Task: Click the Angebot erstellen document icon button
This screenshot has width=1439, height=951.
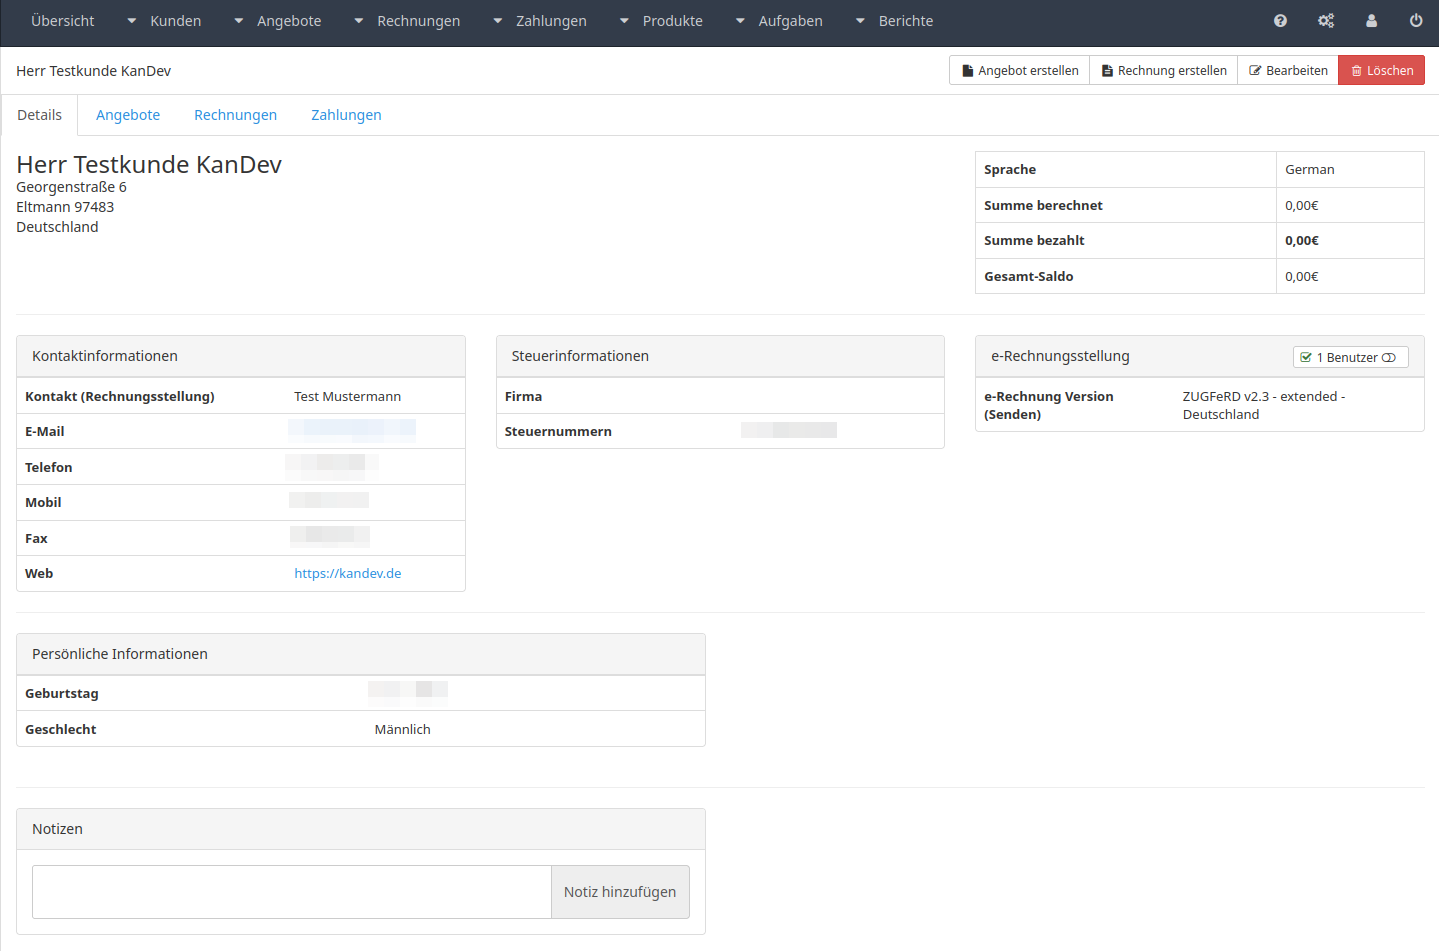Action: (1019, 71)
